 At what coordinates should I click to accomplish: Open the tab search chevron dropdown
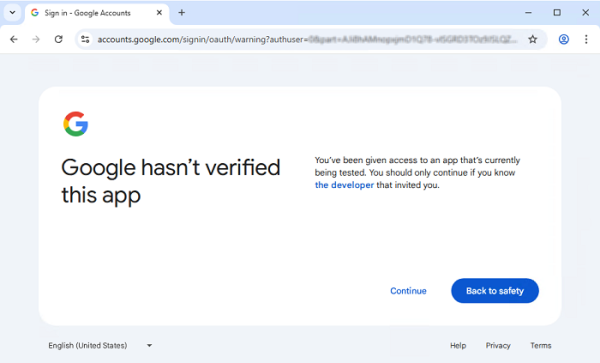(x=12, y=13)
